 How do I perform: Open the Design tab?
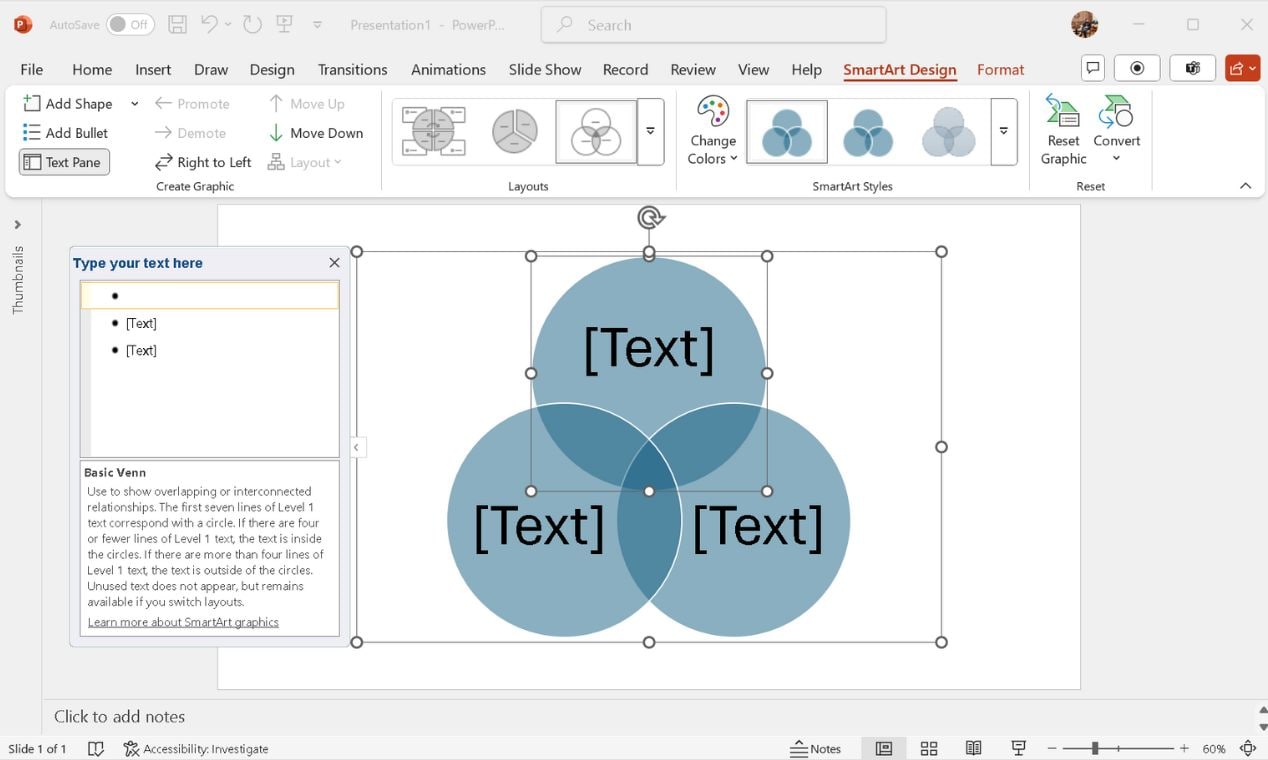coord(272,69)
